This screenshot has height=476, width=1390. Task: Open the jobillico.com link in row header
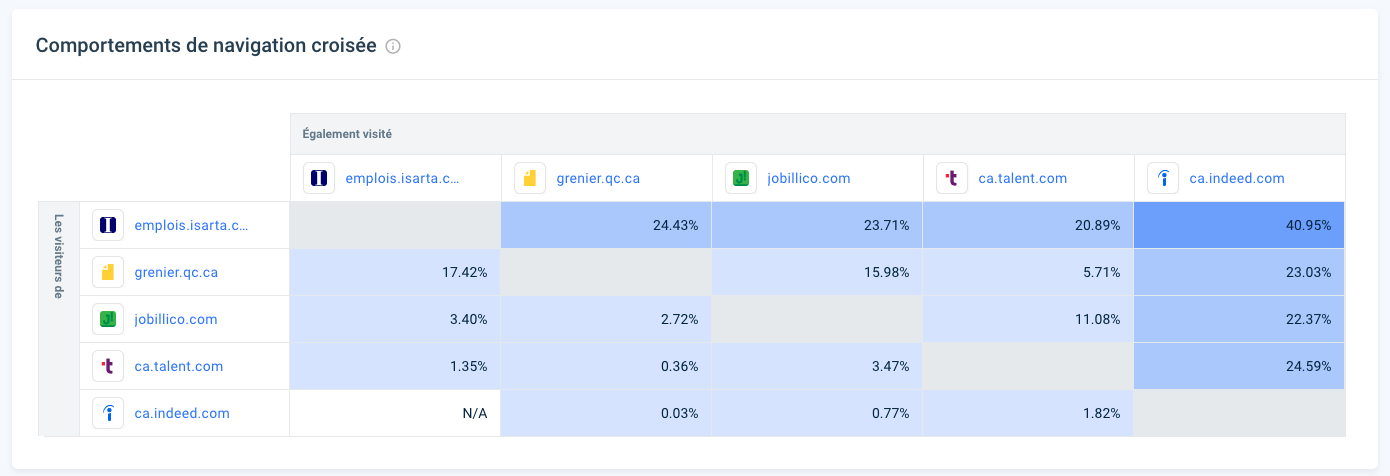tap(176, 319)
